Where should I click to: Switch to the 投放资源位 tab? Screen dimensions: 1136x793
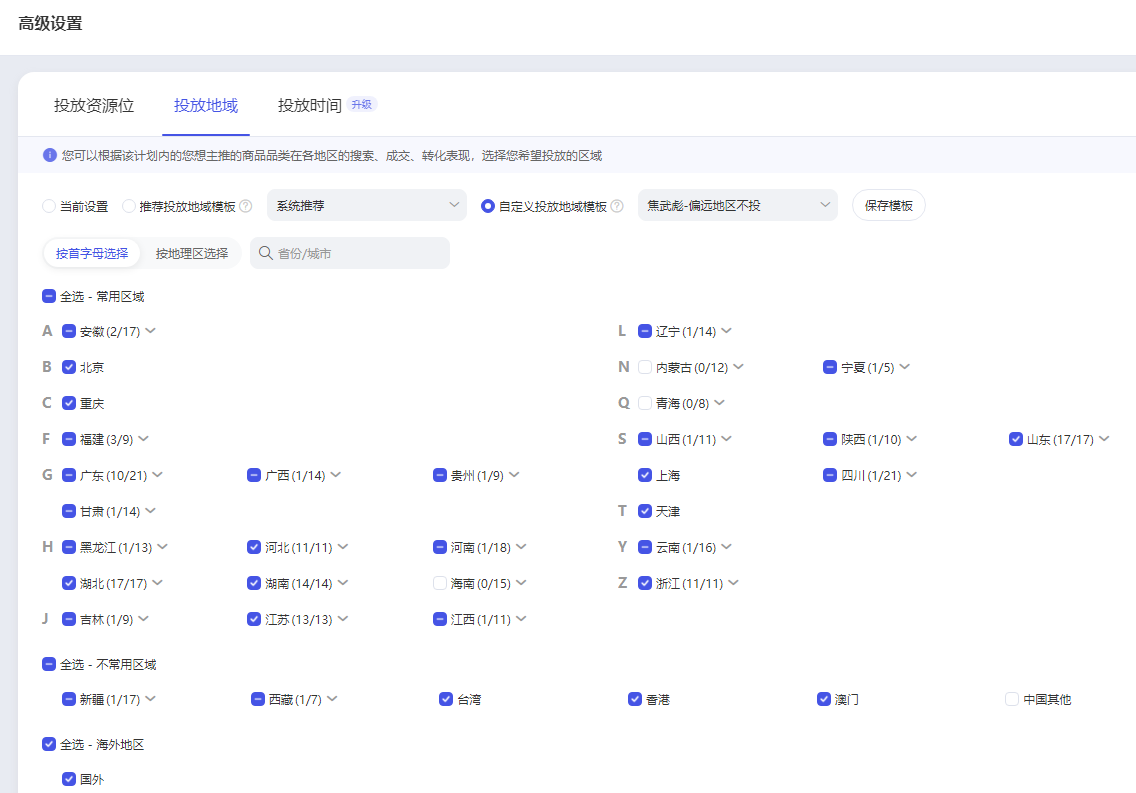point(94,105)
